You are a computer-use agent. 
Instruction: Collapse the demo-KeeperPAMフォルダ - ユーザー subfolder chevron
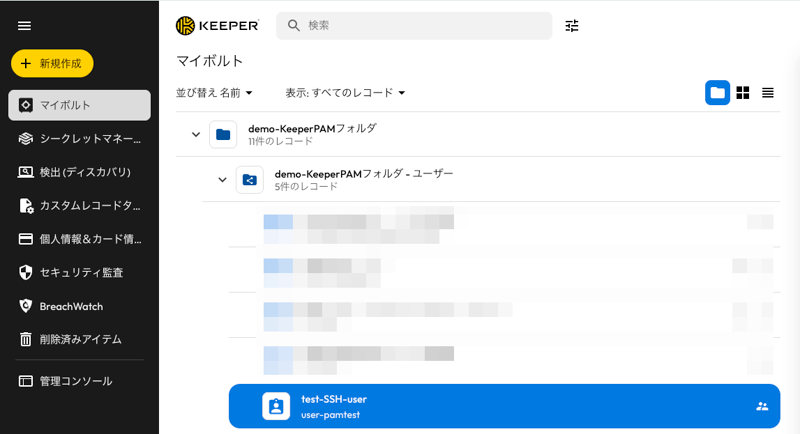(222, 180)
